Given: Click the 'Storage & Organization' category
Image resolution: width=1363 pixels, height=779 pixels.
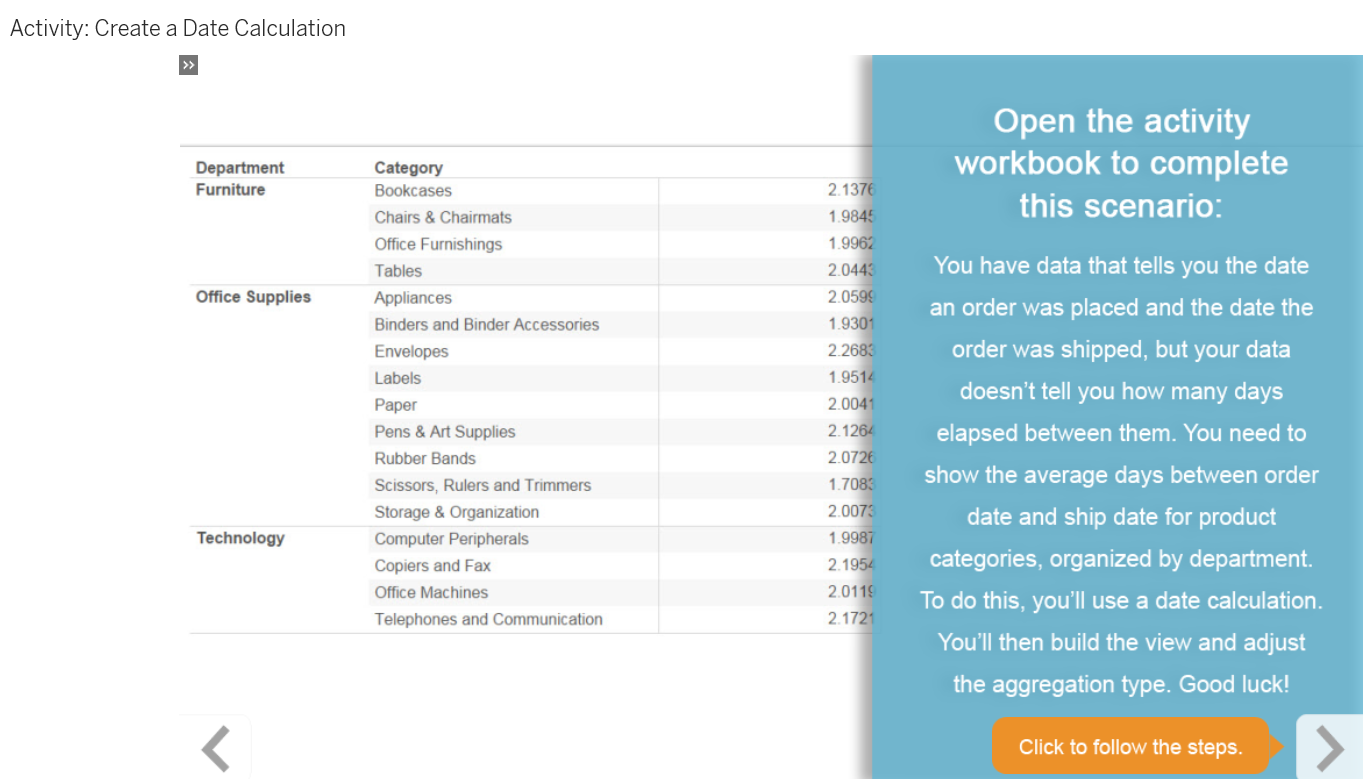Looking at the screenshot, I should [457, 512].
